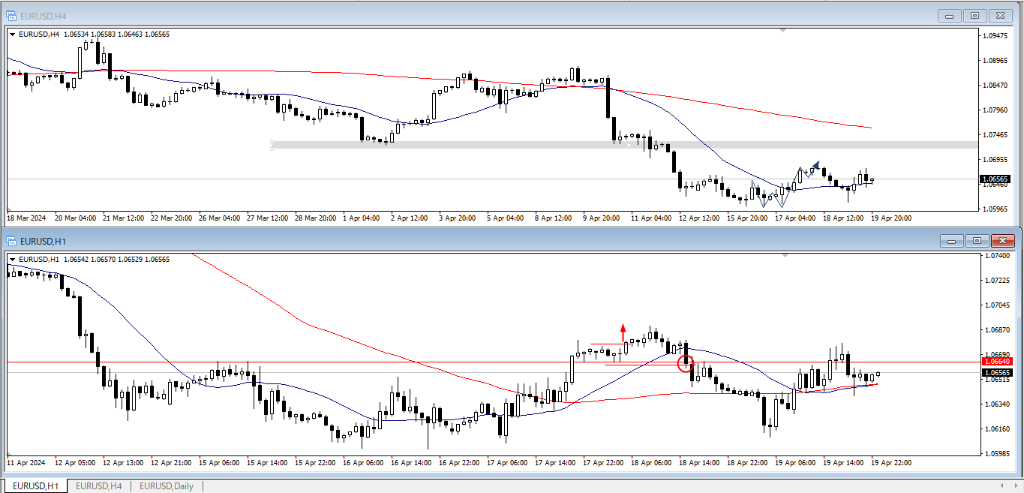Switch to the EURUSD,H1 tab
Viewport: 1024px width, 493px height.
point(35,485)
